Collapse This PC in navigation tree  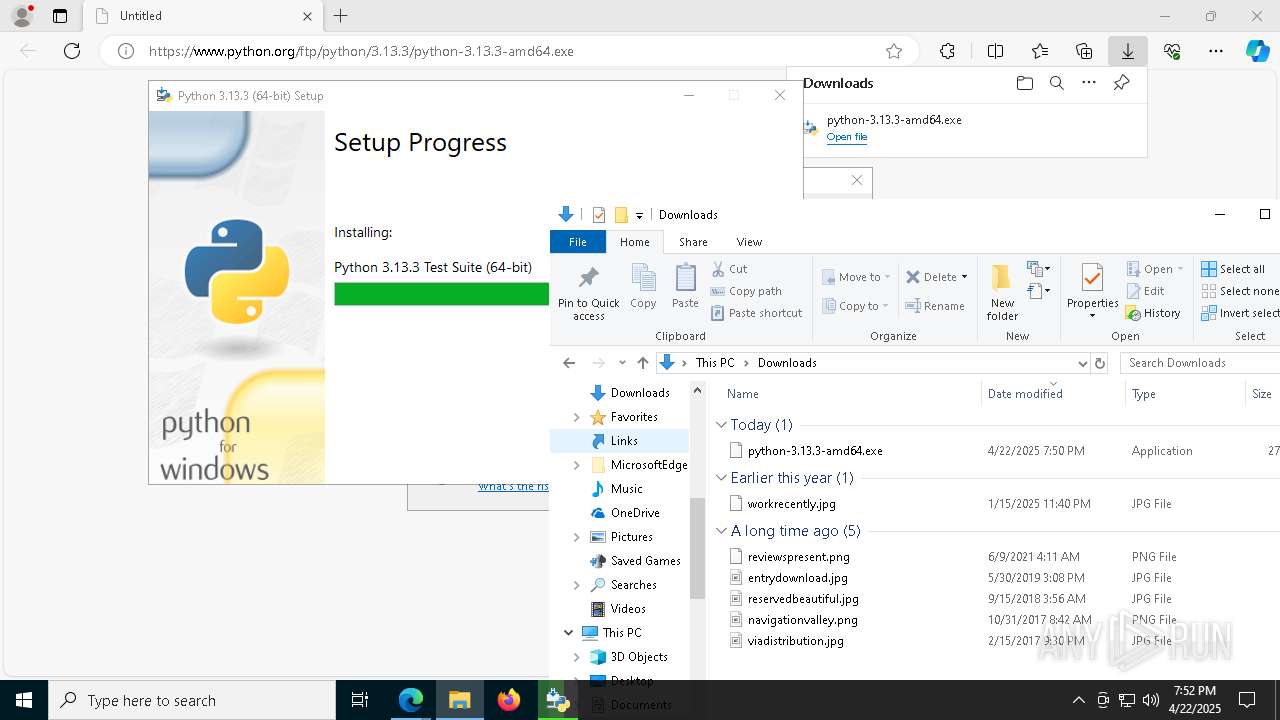tap(568, 633)
